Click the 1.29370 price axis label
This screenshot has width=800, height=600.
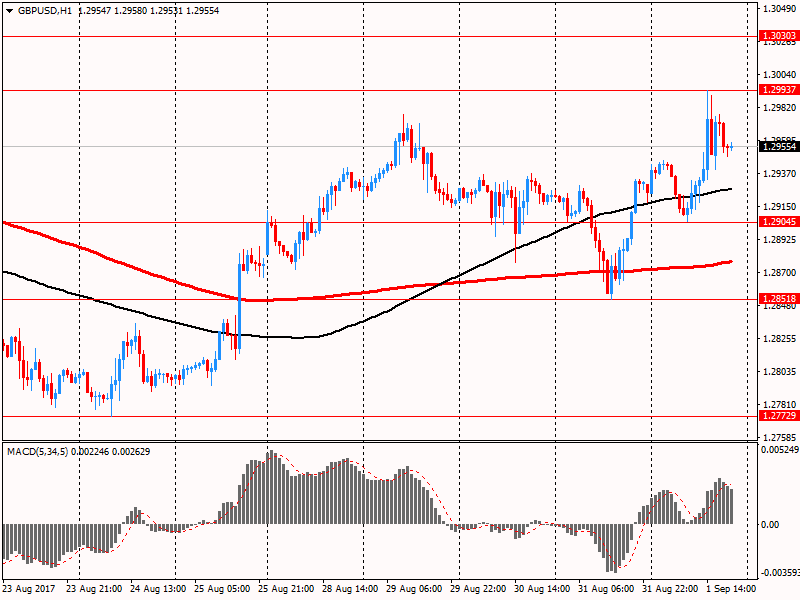(x=780, y=174)
